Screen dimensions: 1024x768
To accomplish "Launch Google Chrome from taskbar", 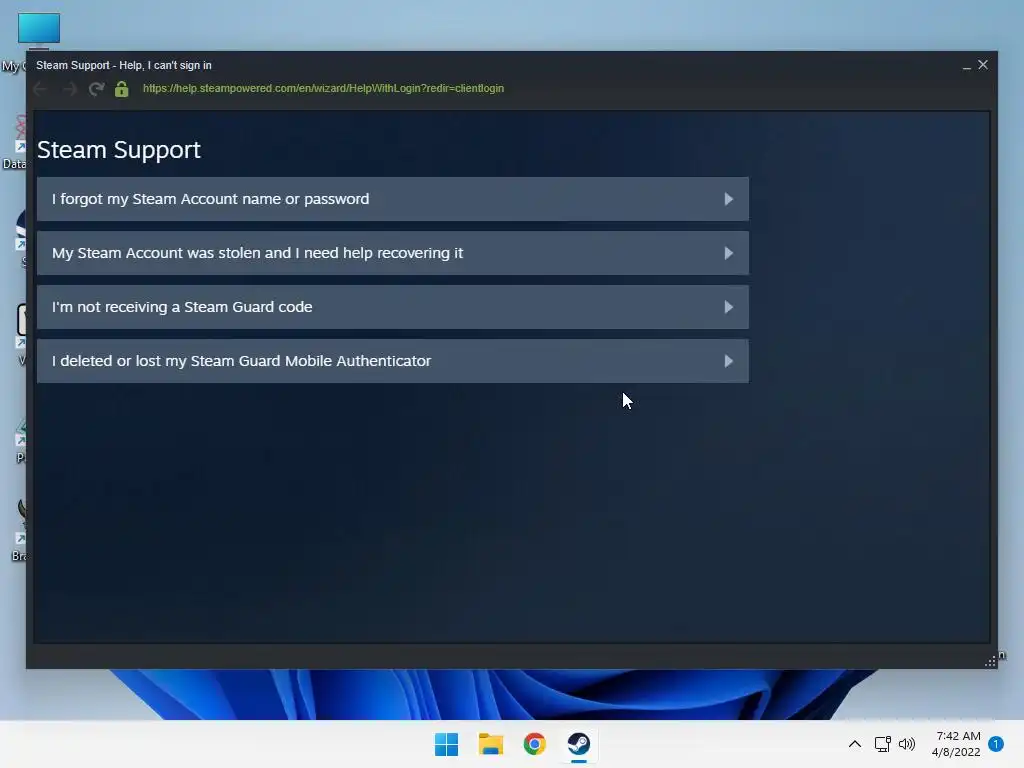I will pos(534,744).
